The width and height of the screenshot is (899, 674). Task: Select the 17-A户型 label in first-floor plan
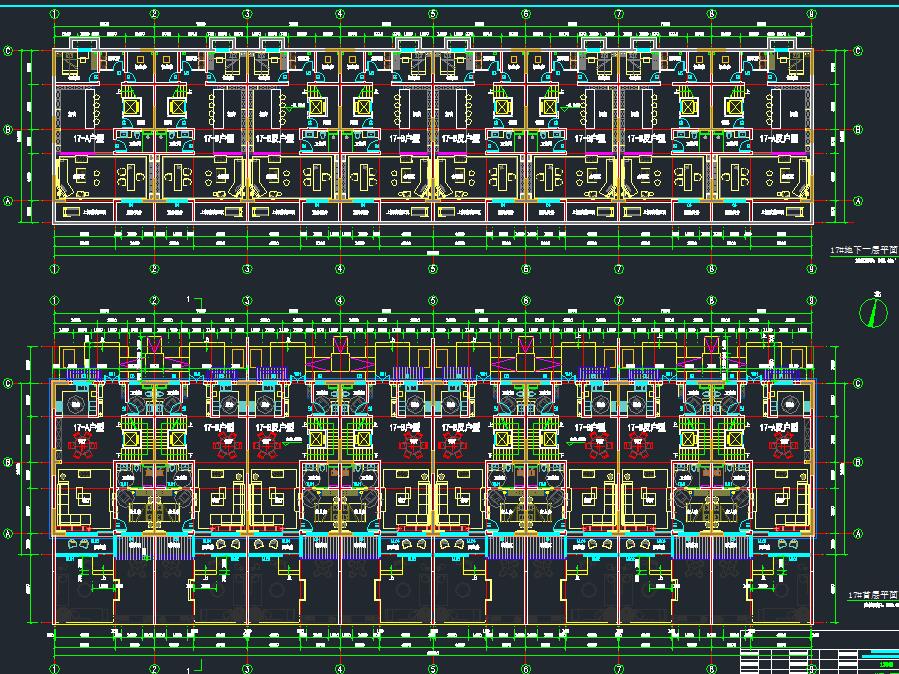click(89, 428)
